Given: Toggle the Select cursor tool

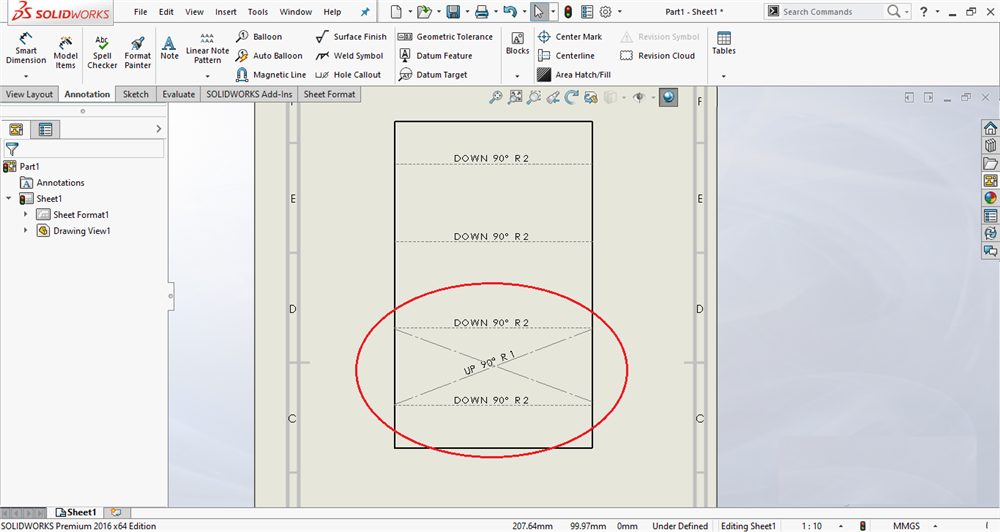Looking at the screenshot, I should pos(539,11).
